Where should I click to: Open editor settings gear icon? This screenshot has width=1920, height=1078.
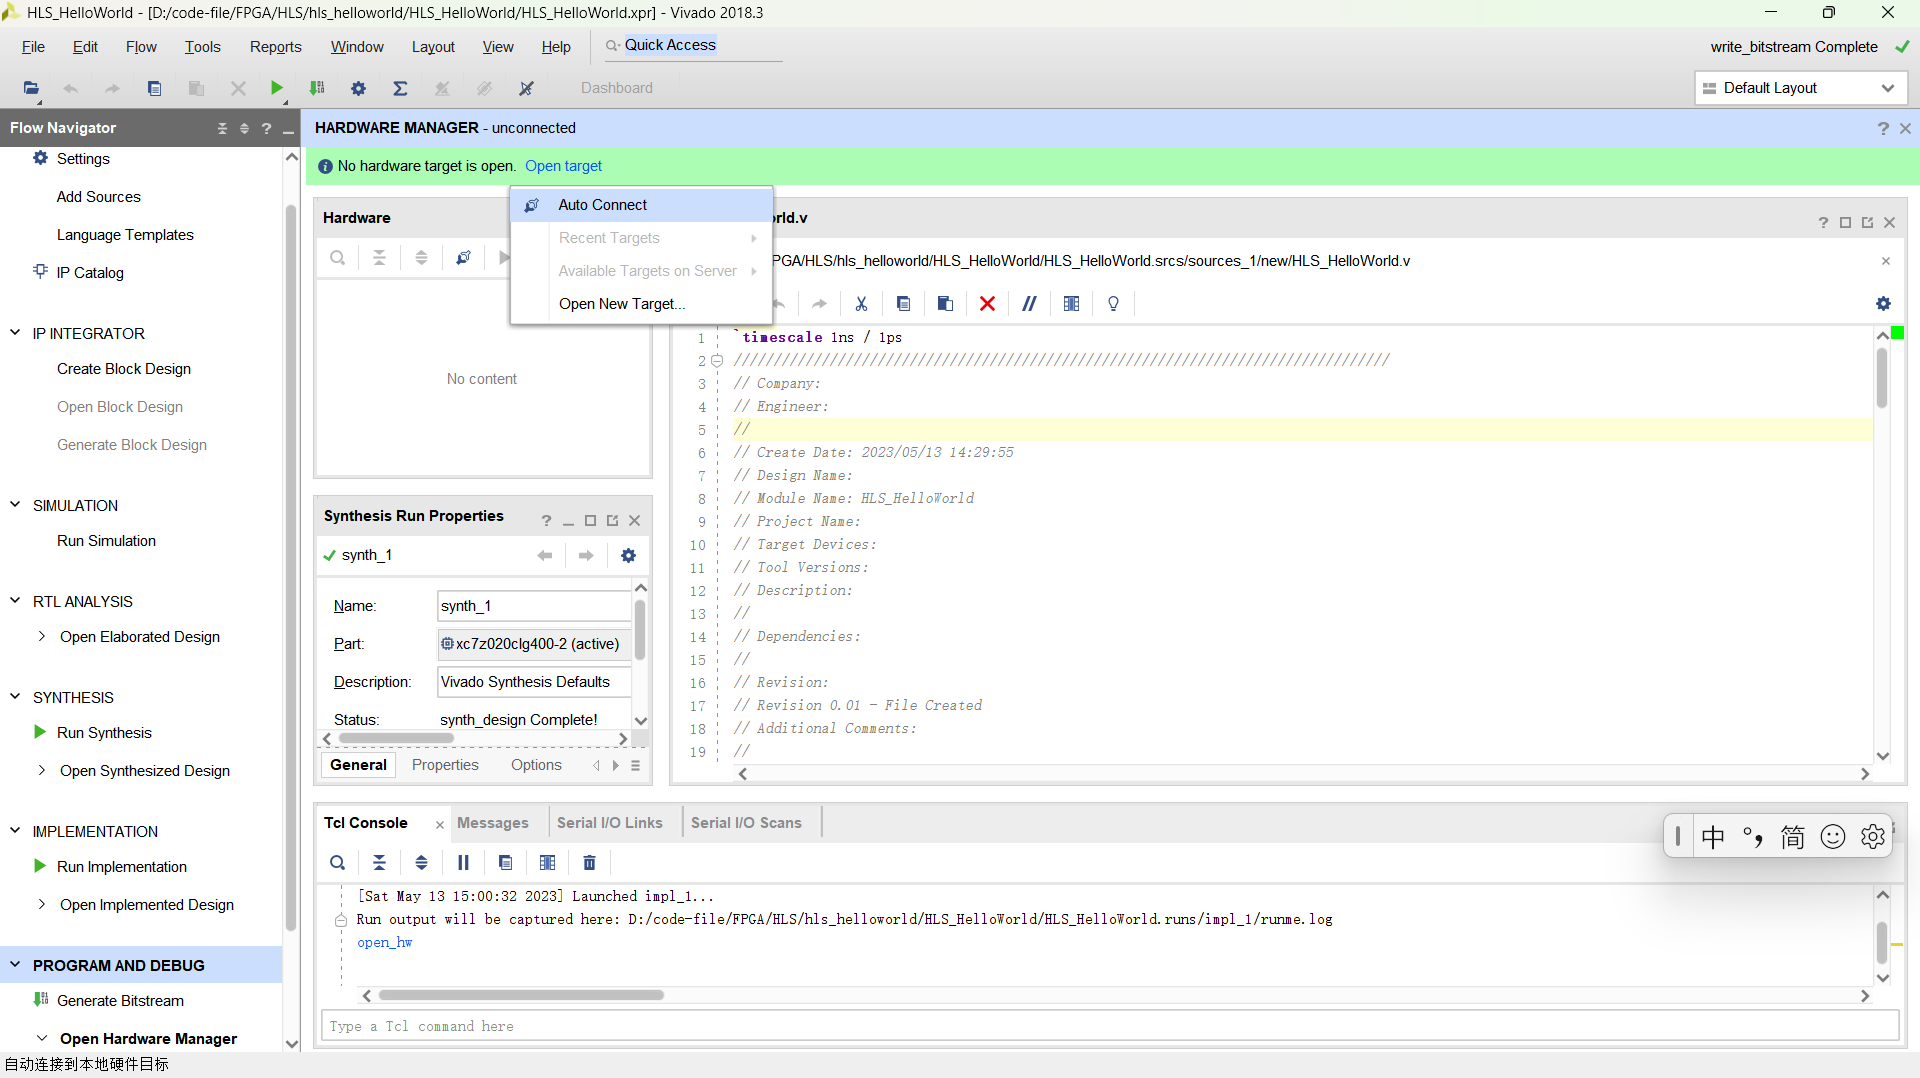click(x=1883, y=304)
